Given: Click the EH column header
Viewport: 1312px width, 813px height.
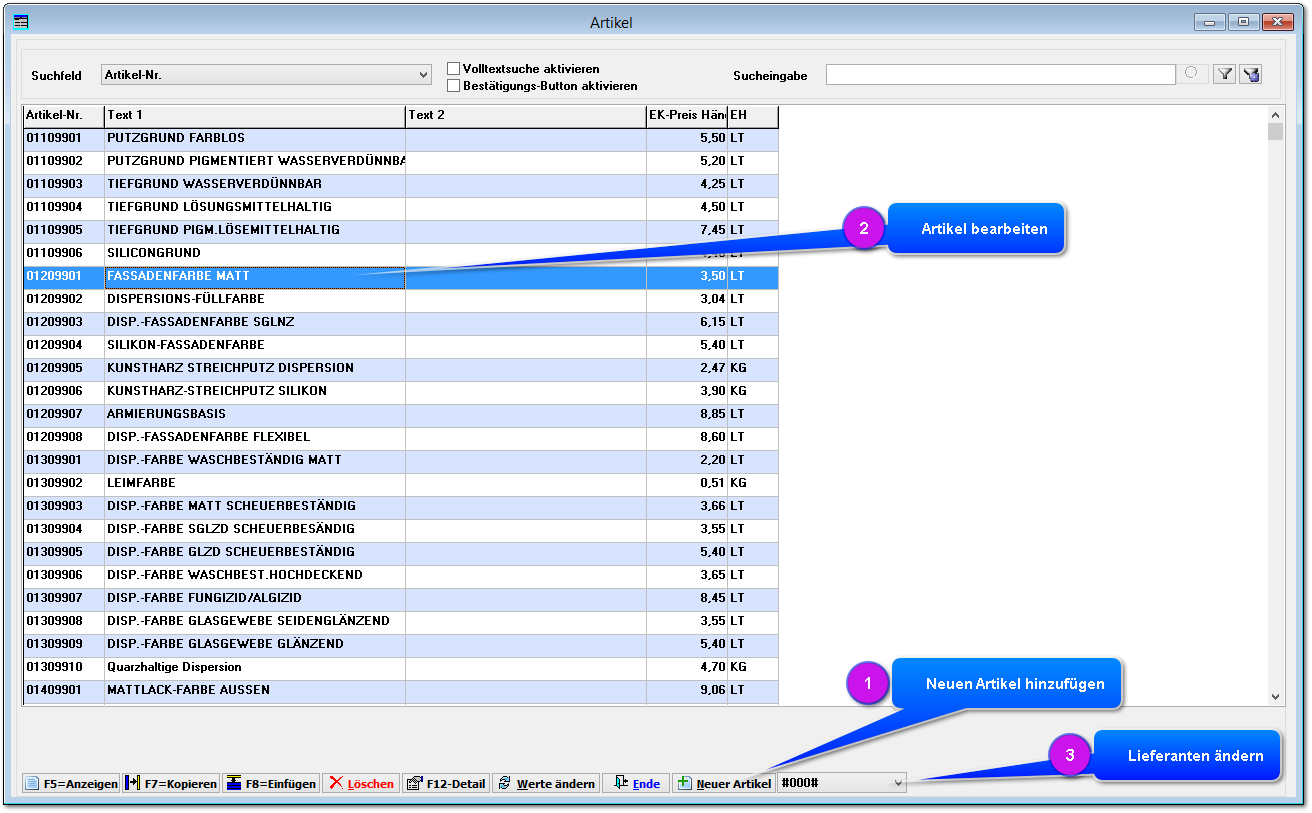Looking at the screenshot, I should 752,116.
